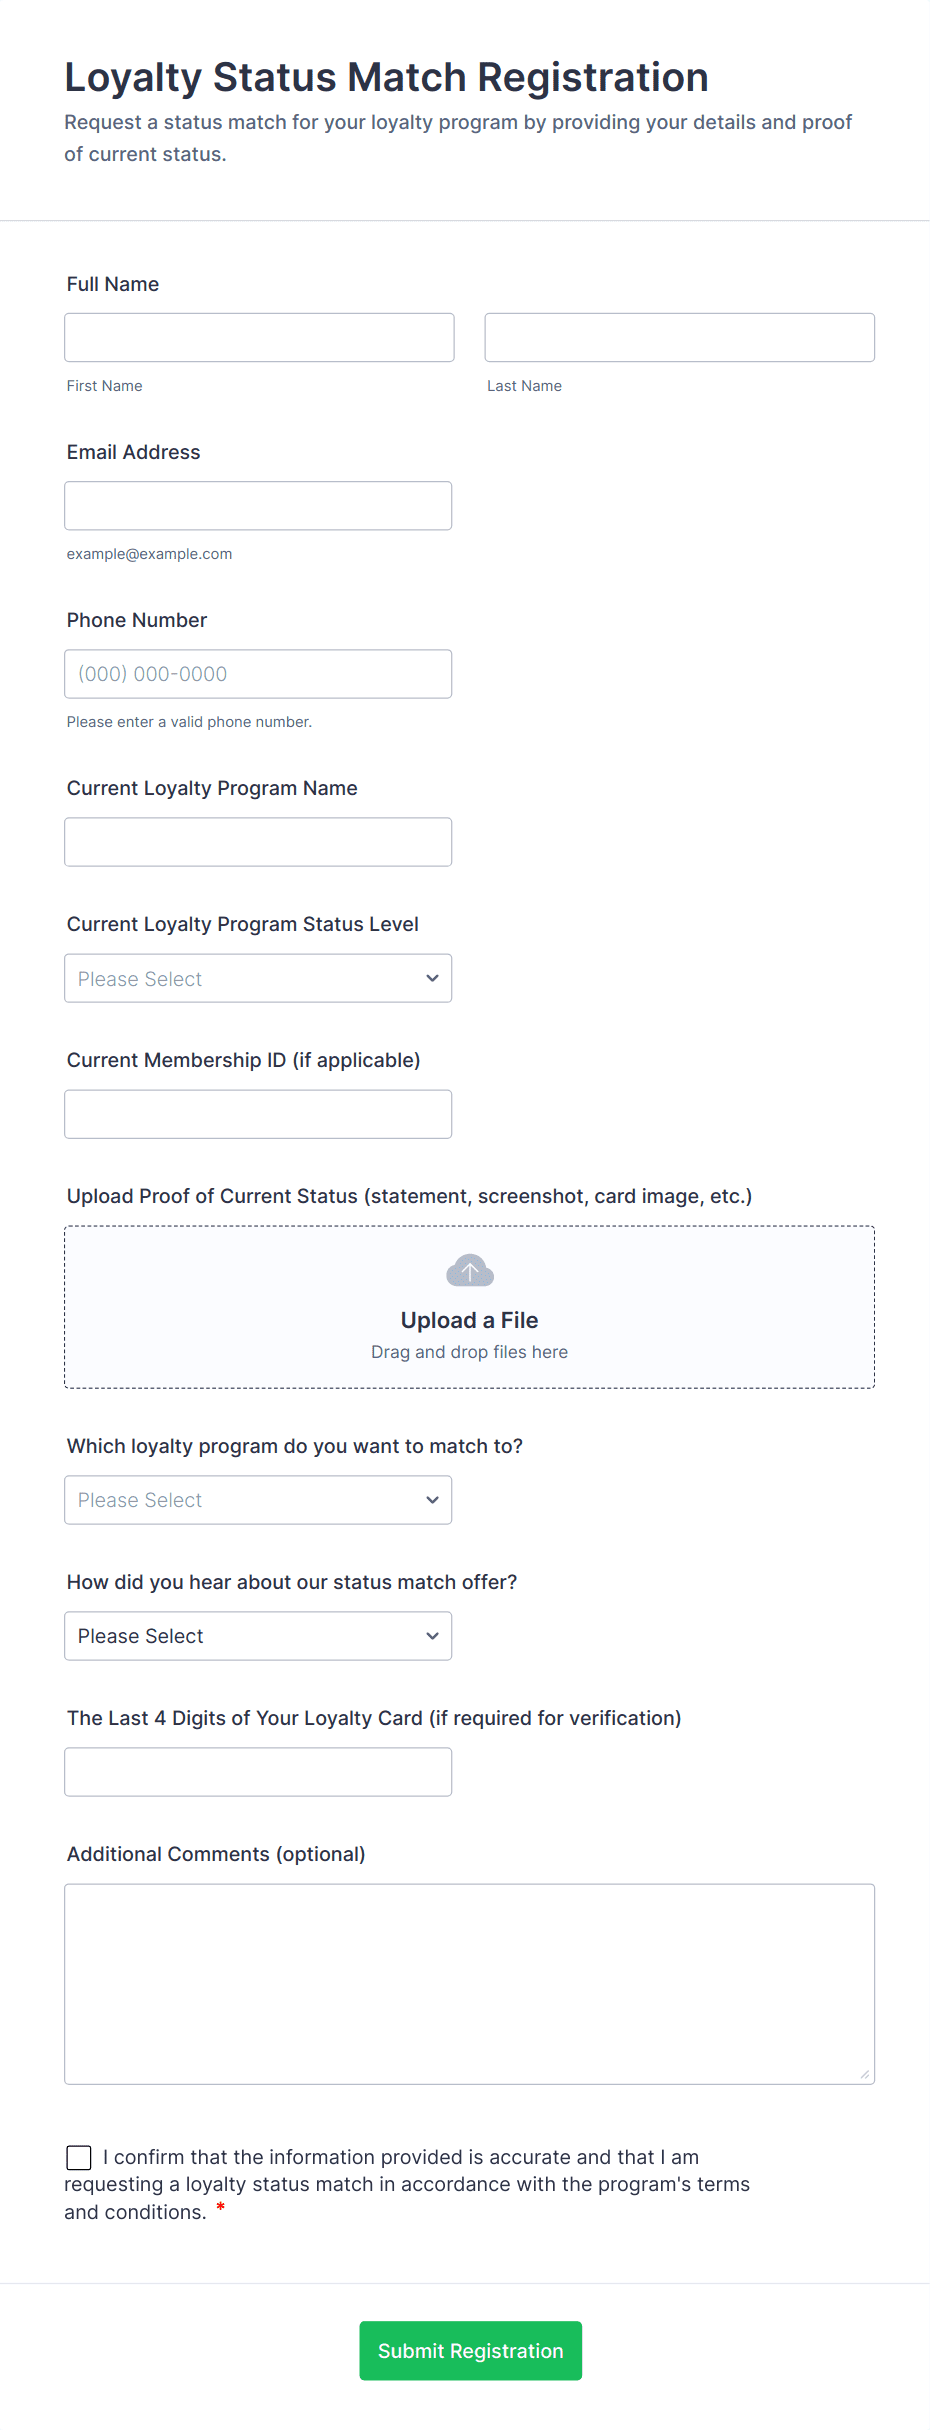
Task: Focus the First Name input field
Action: pyautogui.click(x=259, y=338)
